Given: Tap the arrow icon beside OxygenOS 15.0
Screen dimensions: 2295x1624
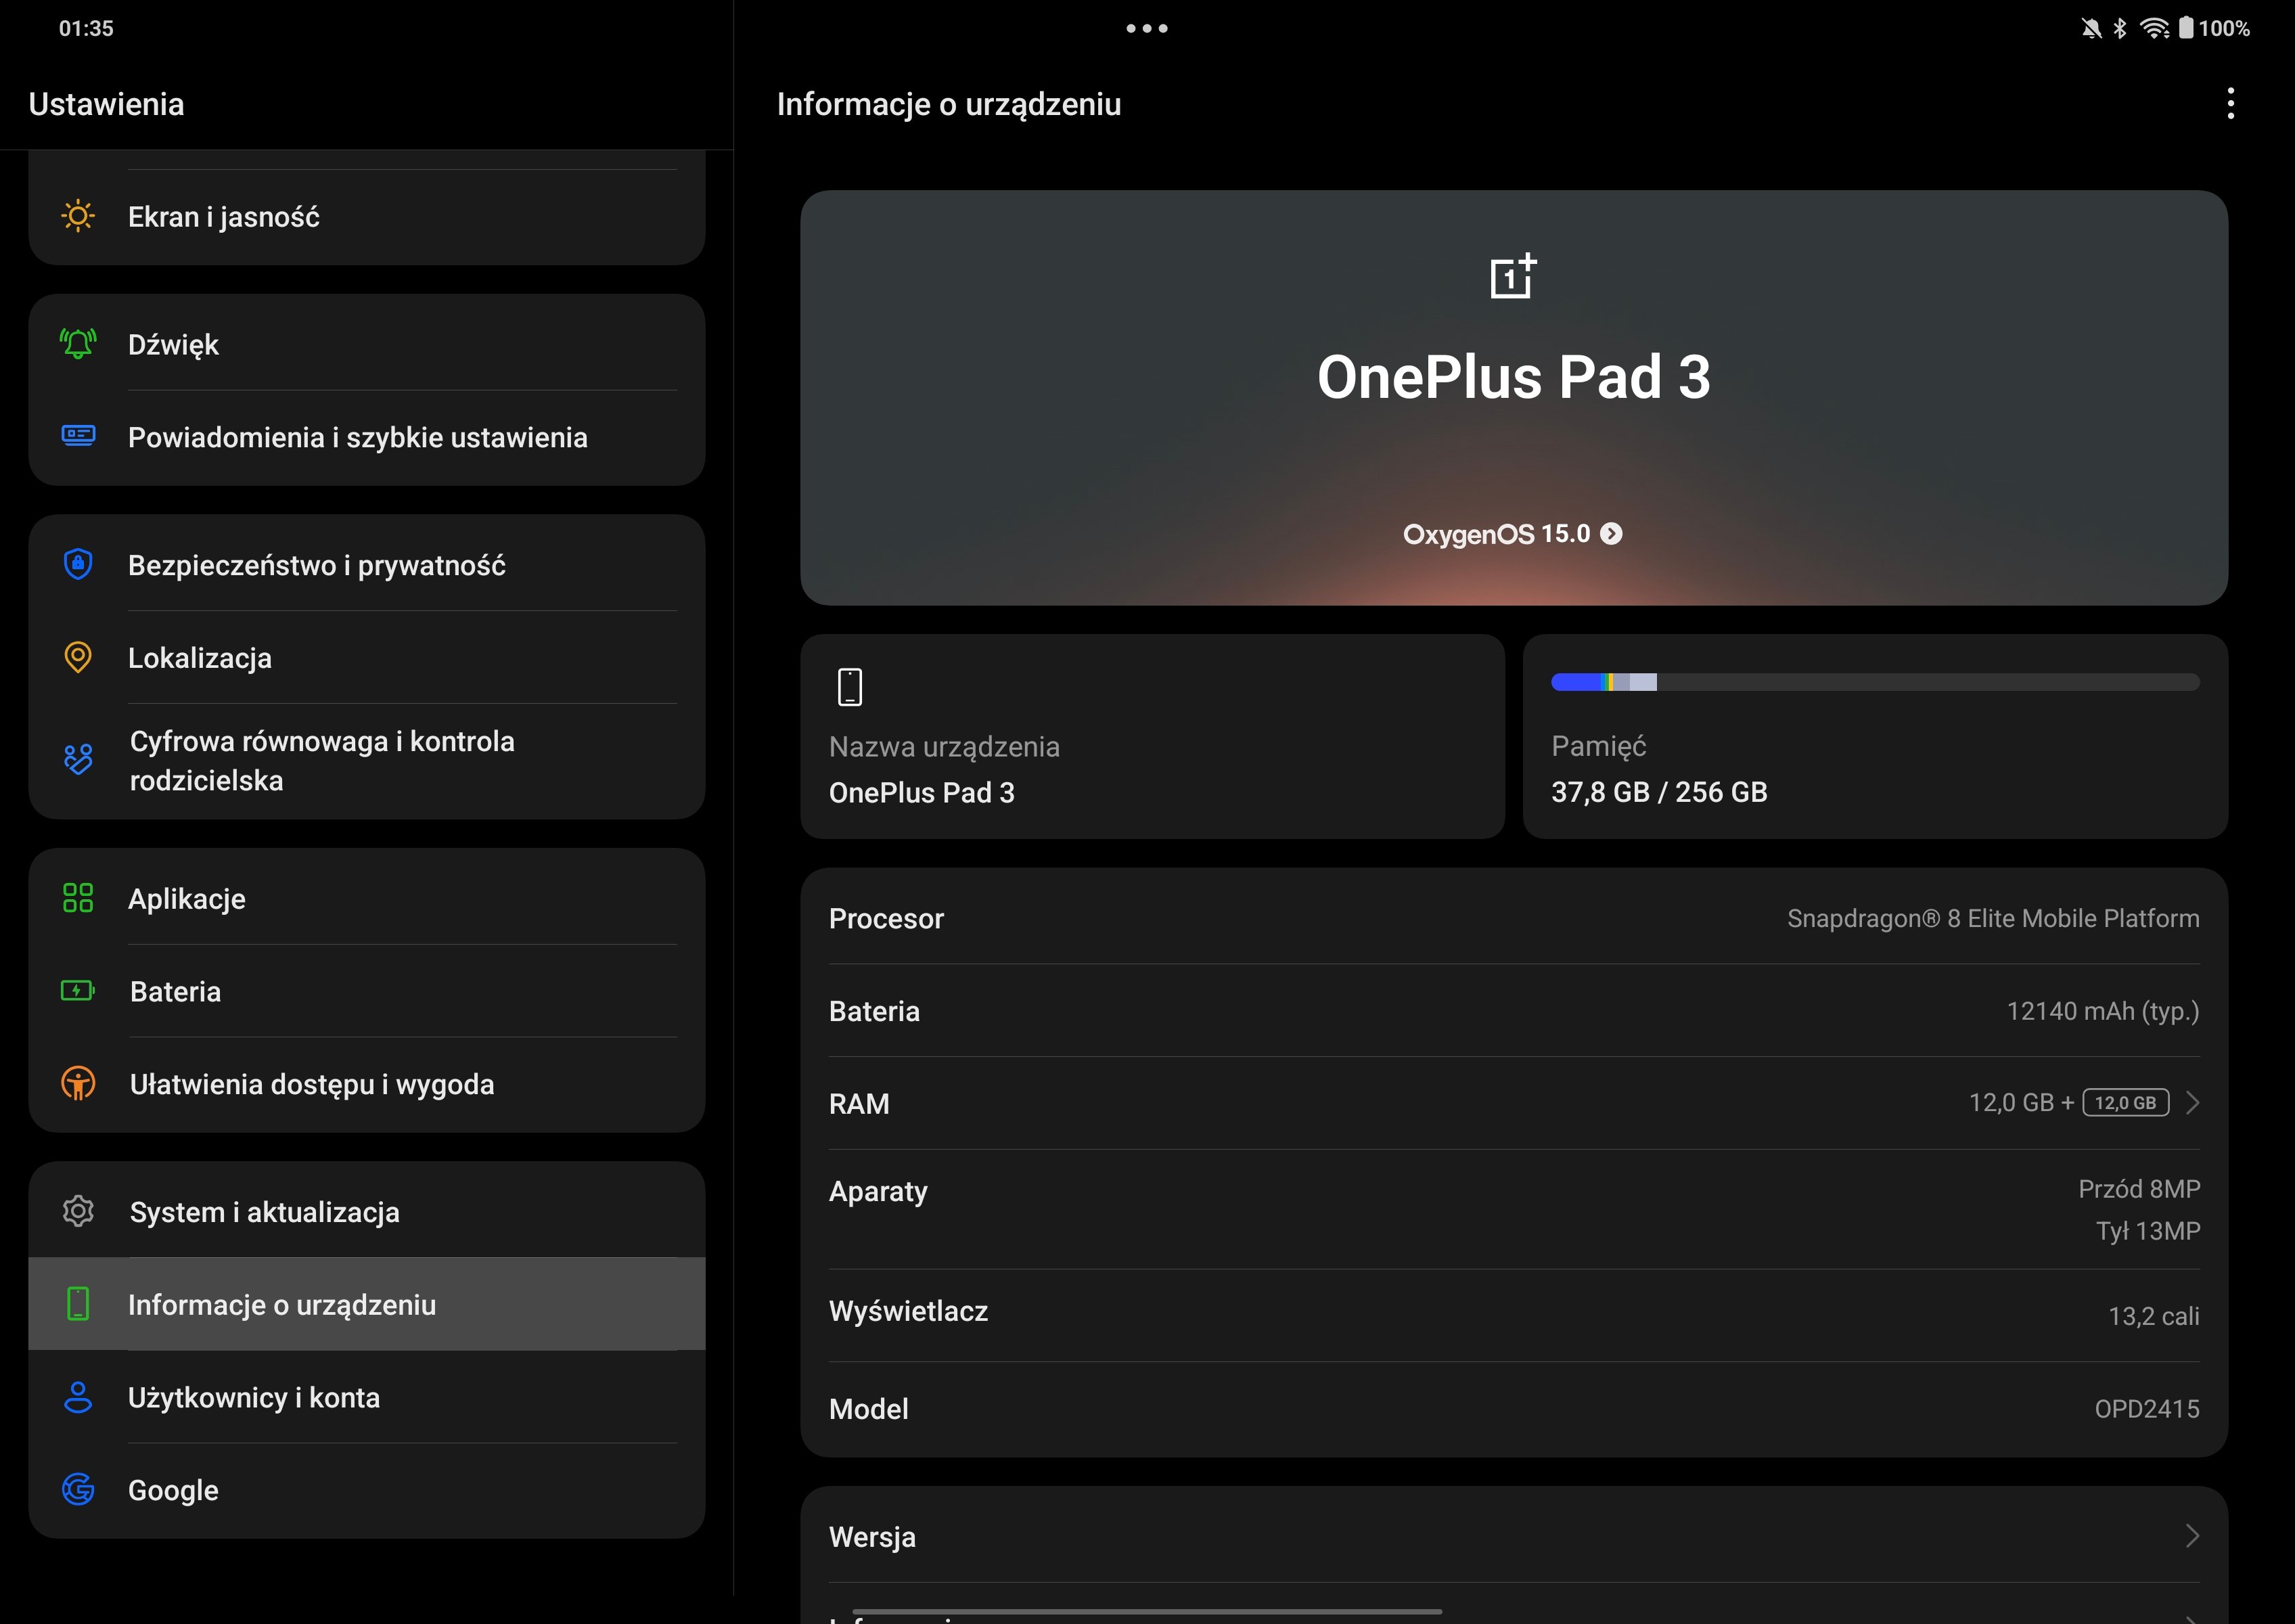Looking at the screenshot, I should click(x=1611, y=534).
